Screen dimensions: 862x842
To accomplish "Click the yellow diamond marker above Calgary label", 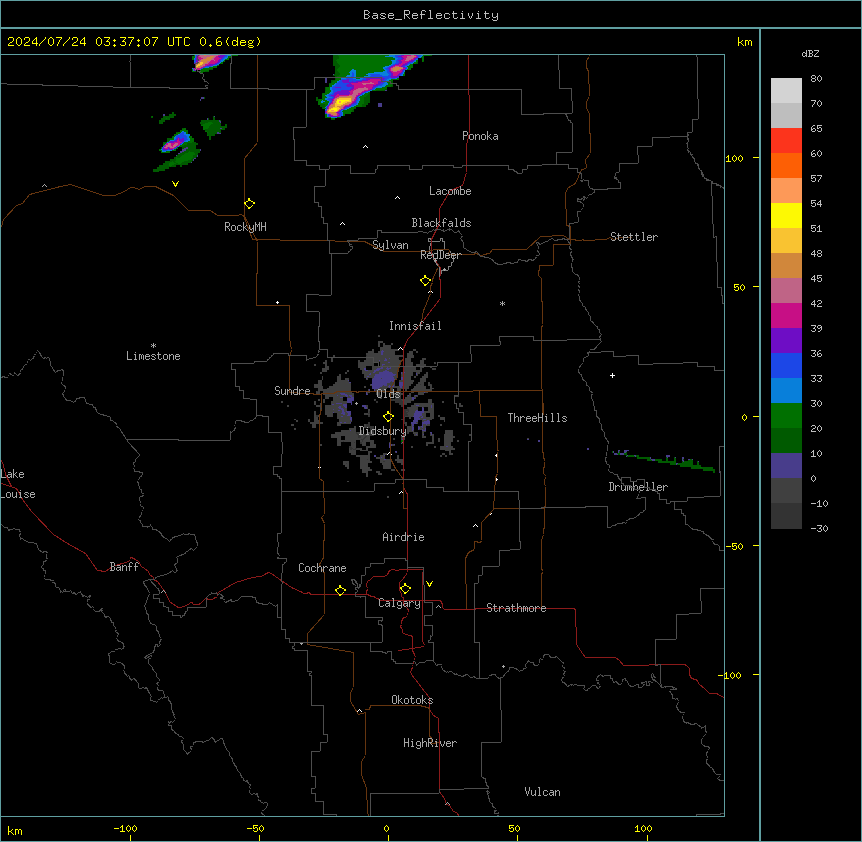I will (405, 588).
